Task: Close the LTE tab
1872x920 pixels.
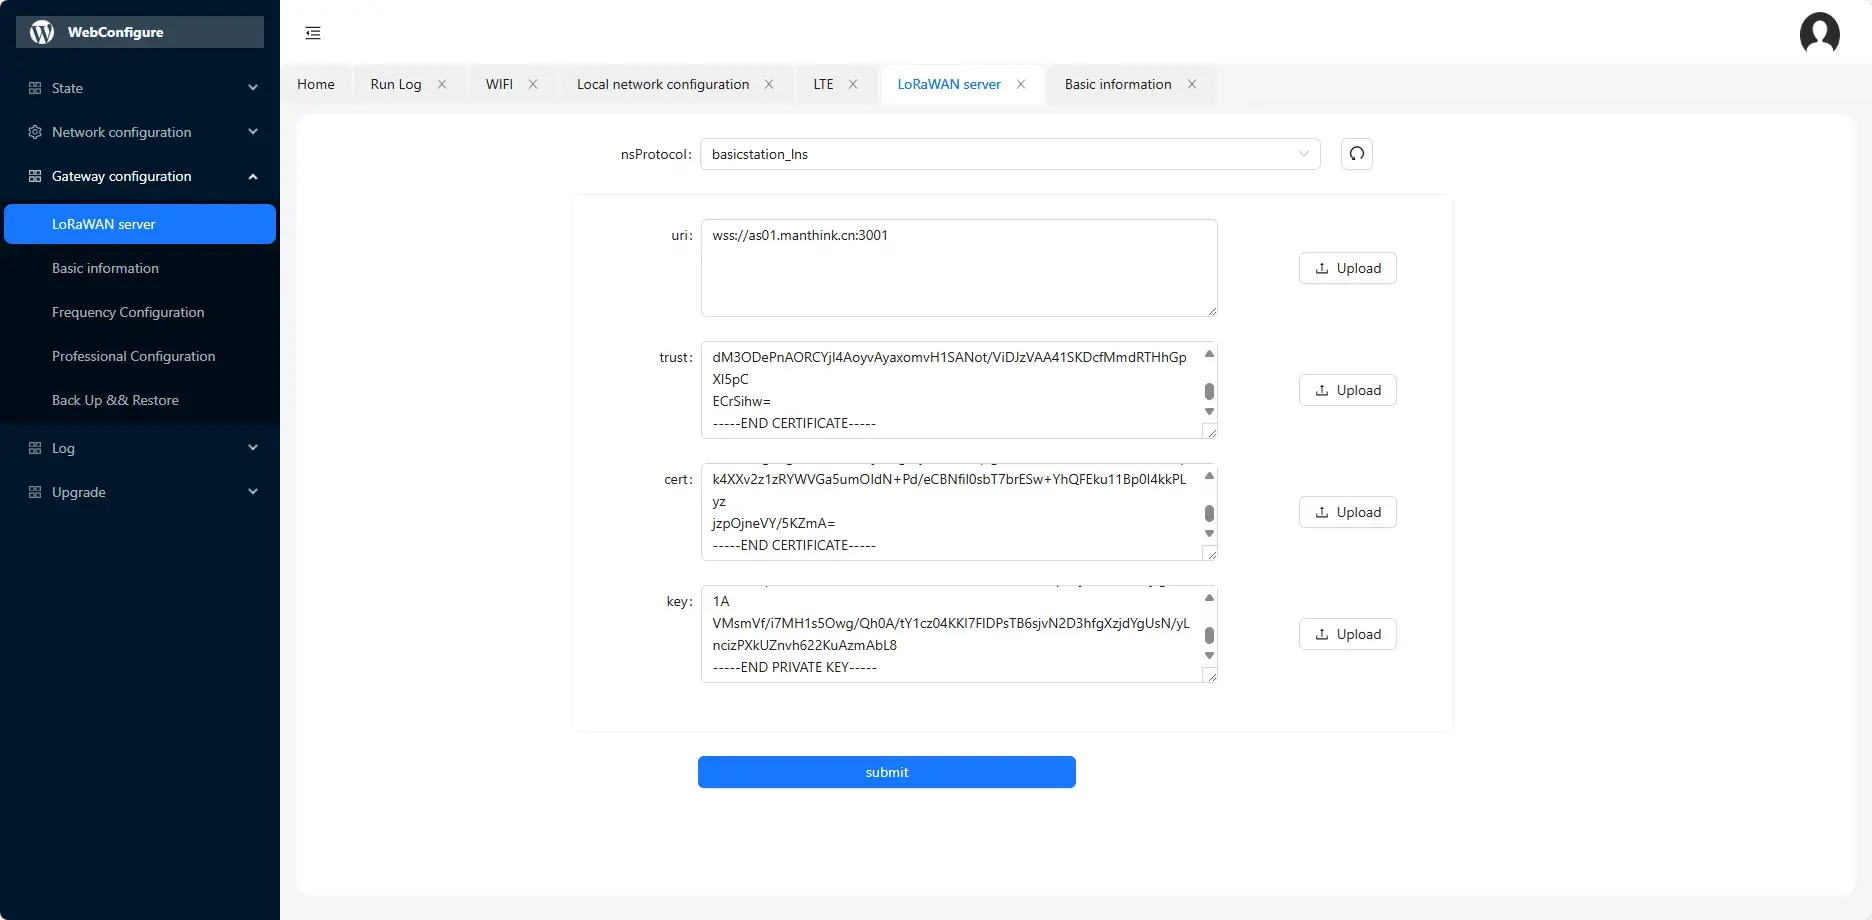Action: coord(853,84)
